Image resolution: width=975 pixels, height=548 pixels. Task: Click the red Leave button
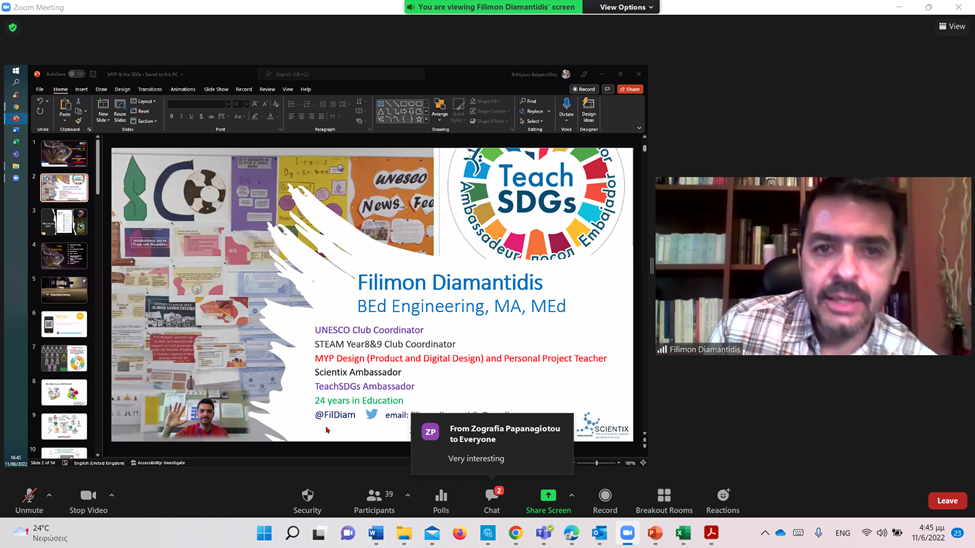[x=947, y=501]
